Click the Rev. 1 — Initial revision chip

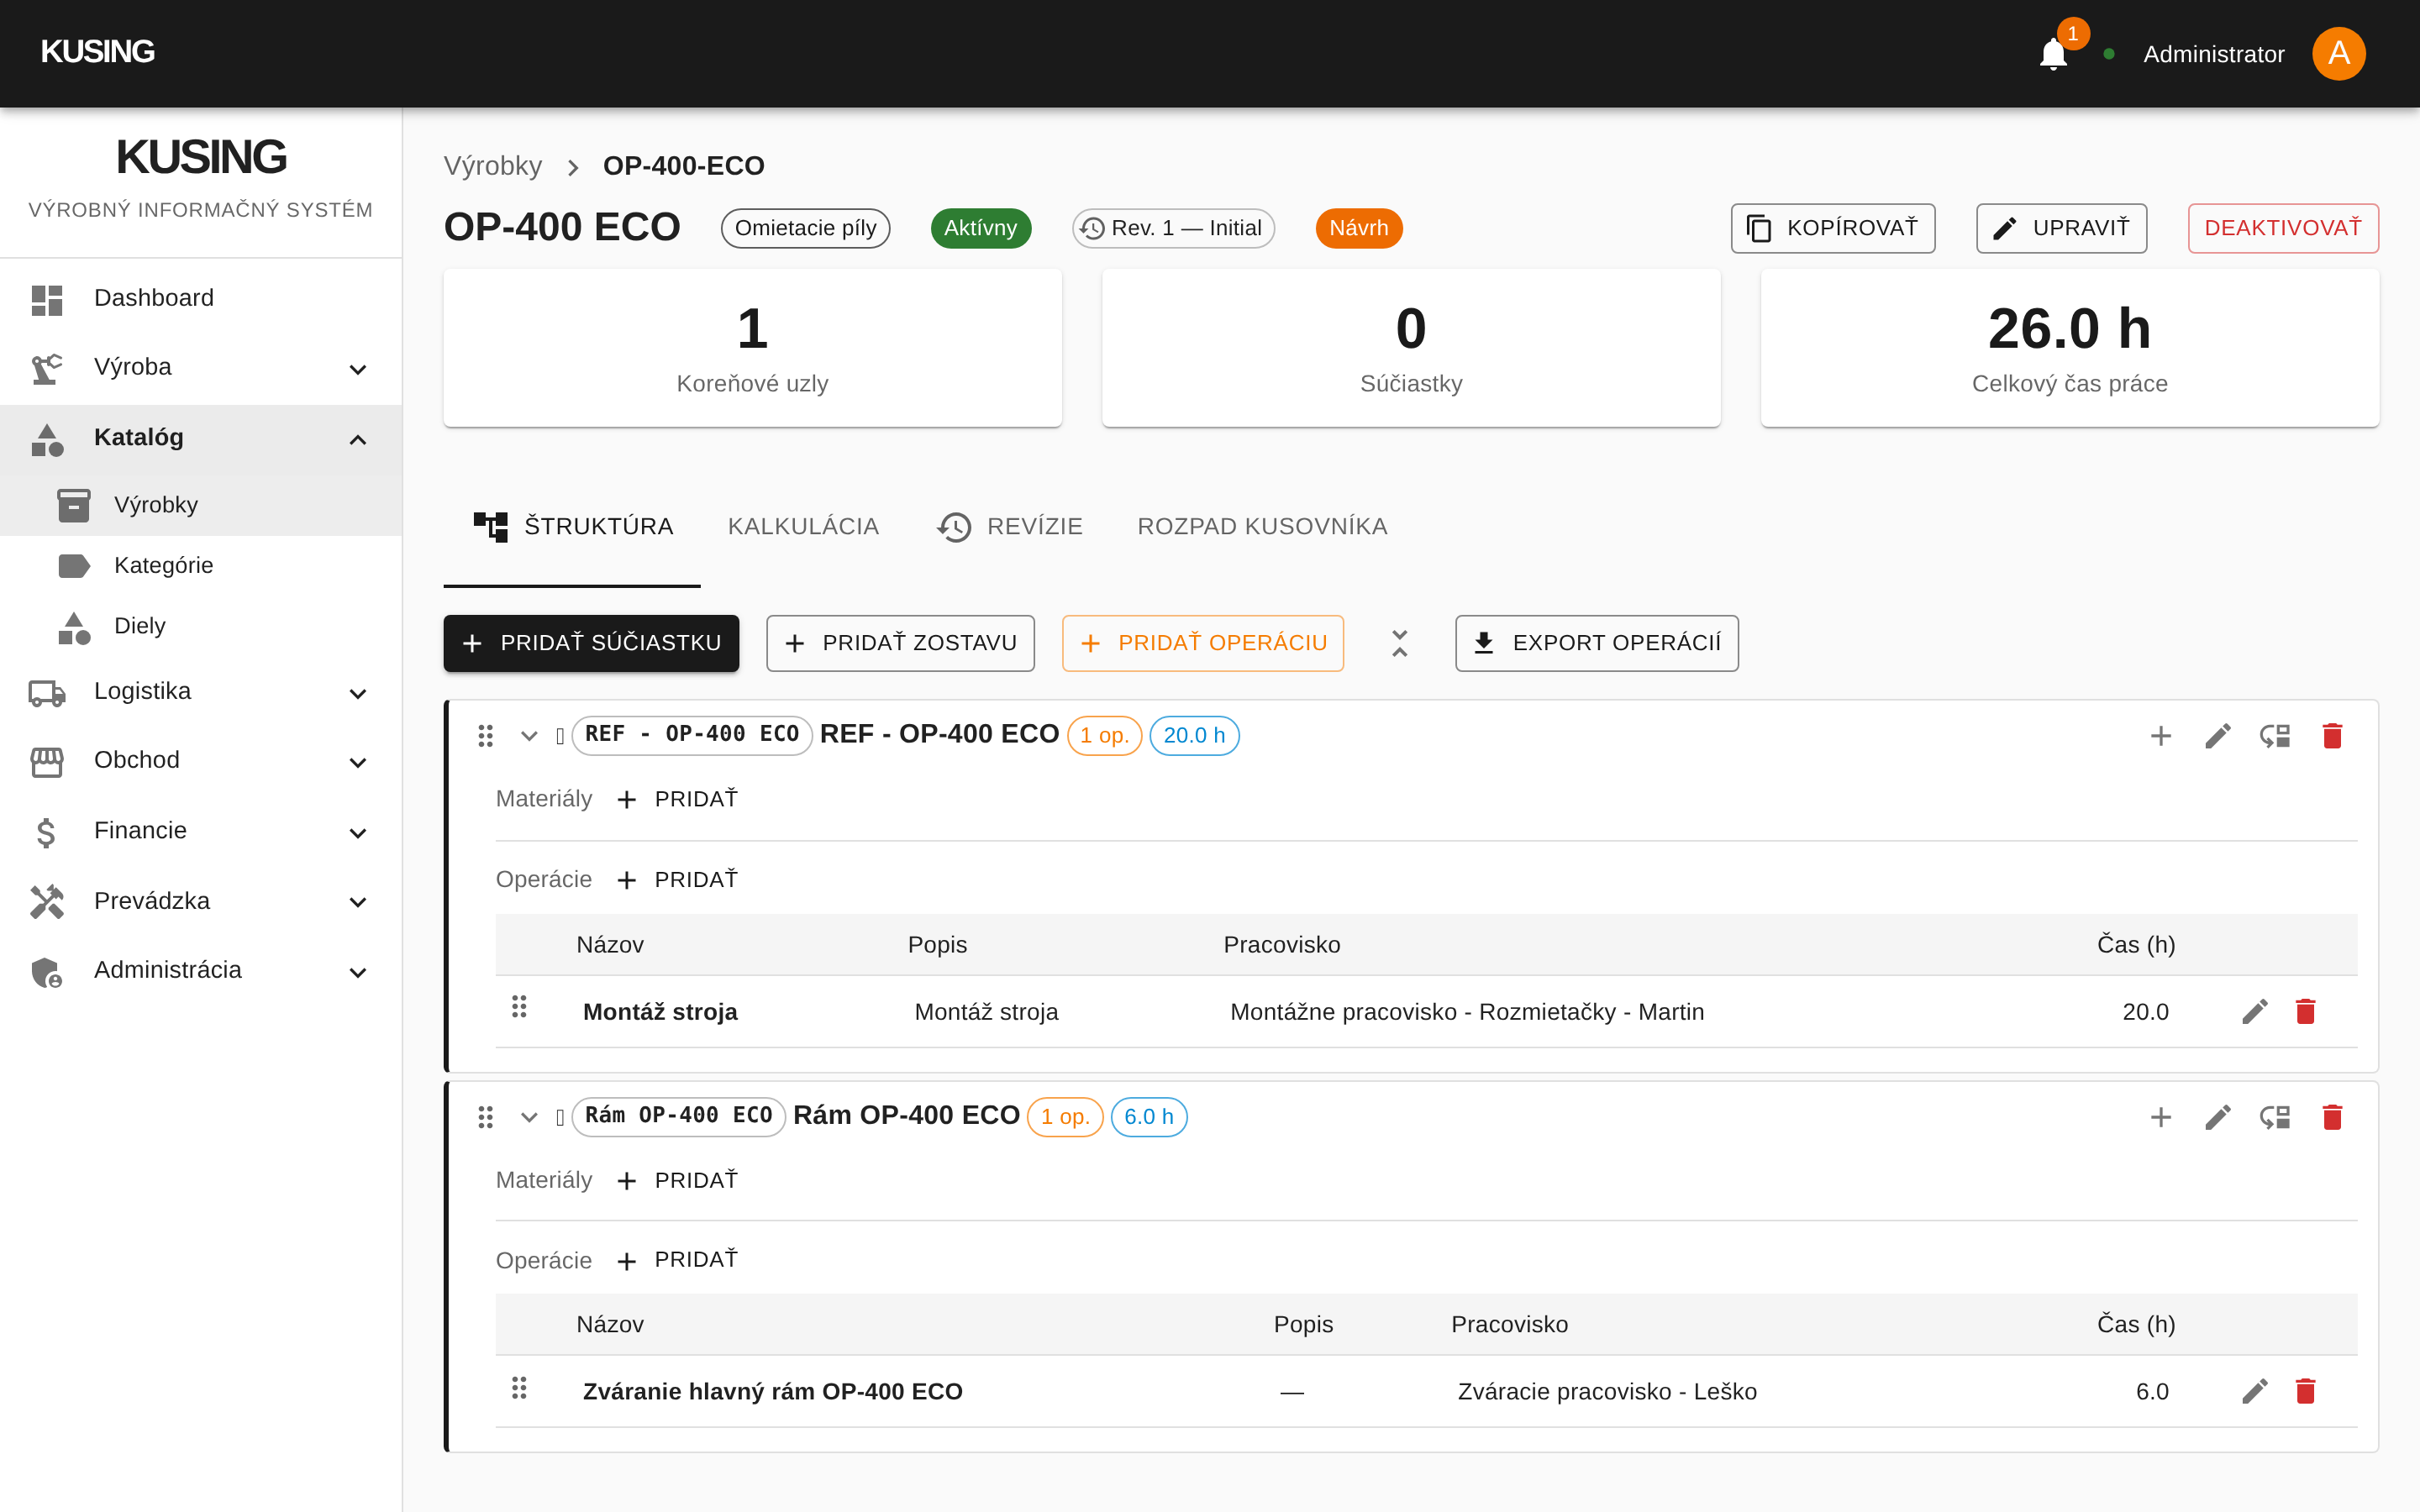point(1173,228)
